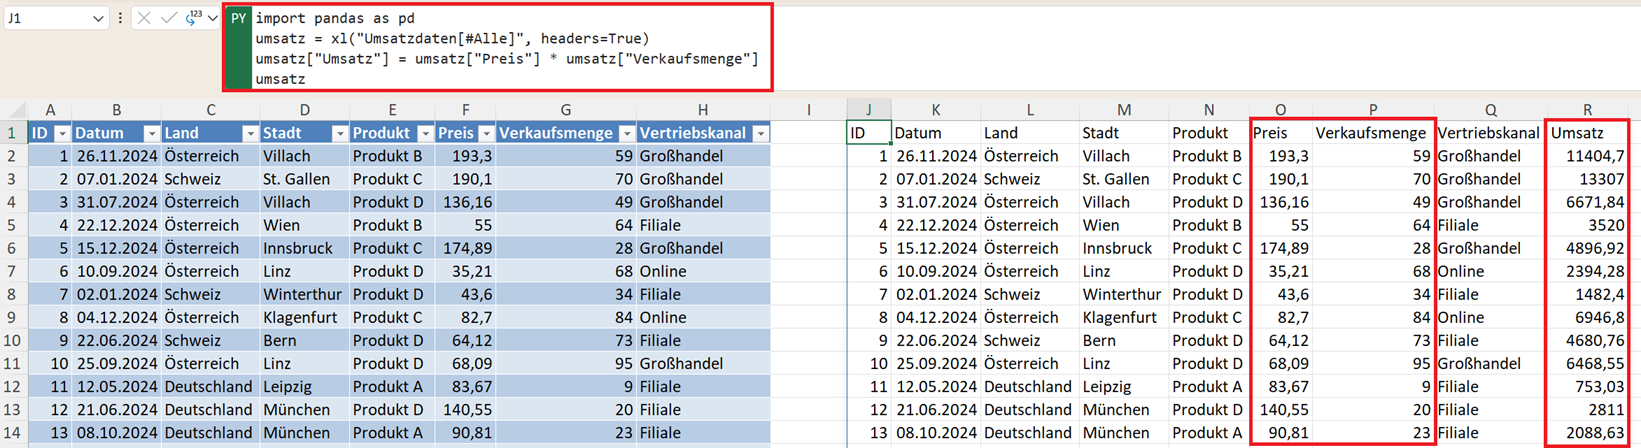Image resolution: width=1641 pixels, height=448 pixels.
Task: Open the Python output type dropdown arrow
Action: [212, 18]
